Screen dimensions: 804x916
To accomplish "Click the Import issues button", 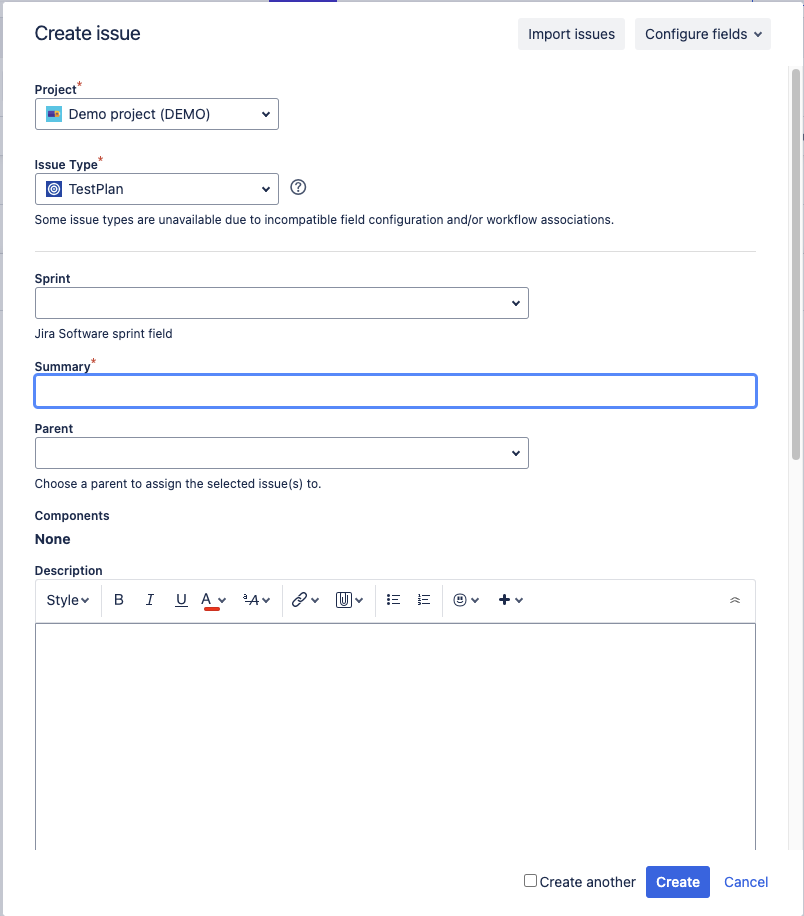I will (x=572, y=34).
